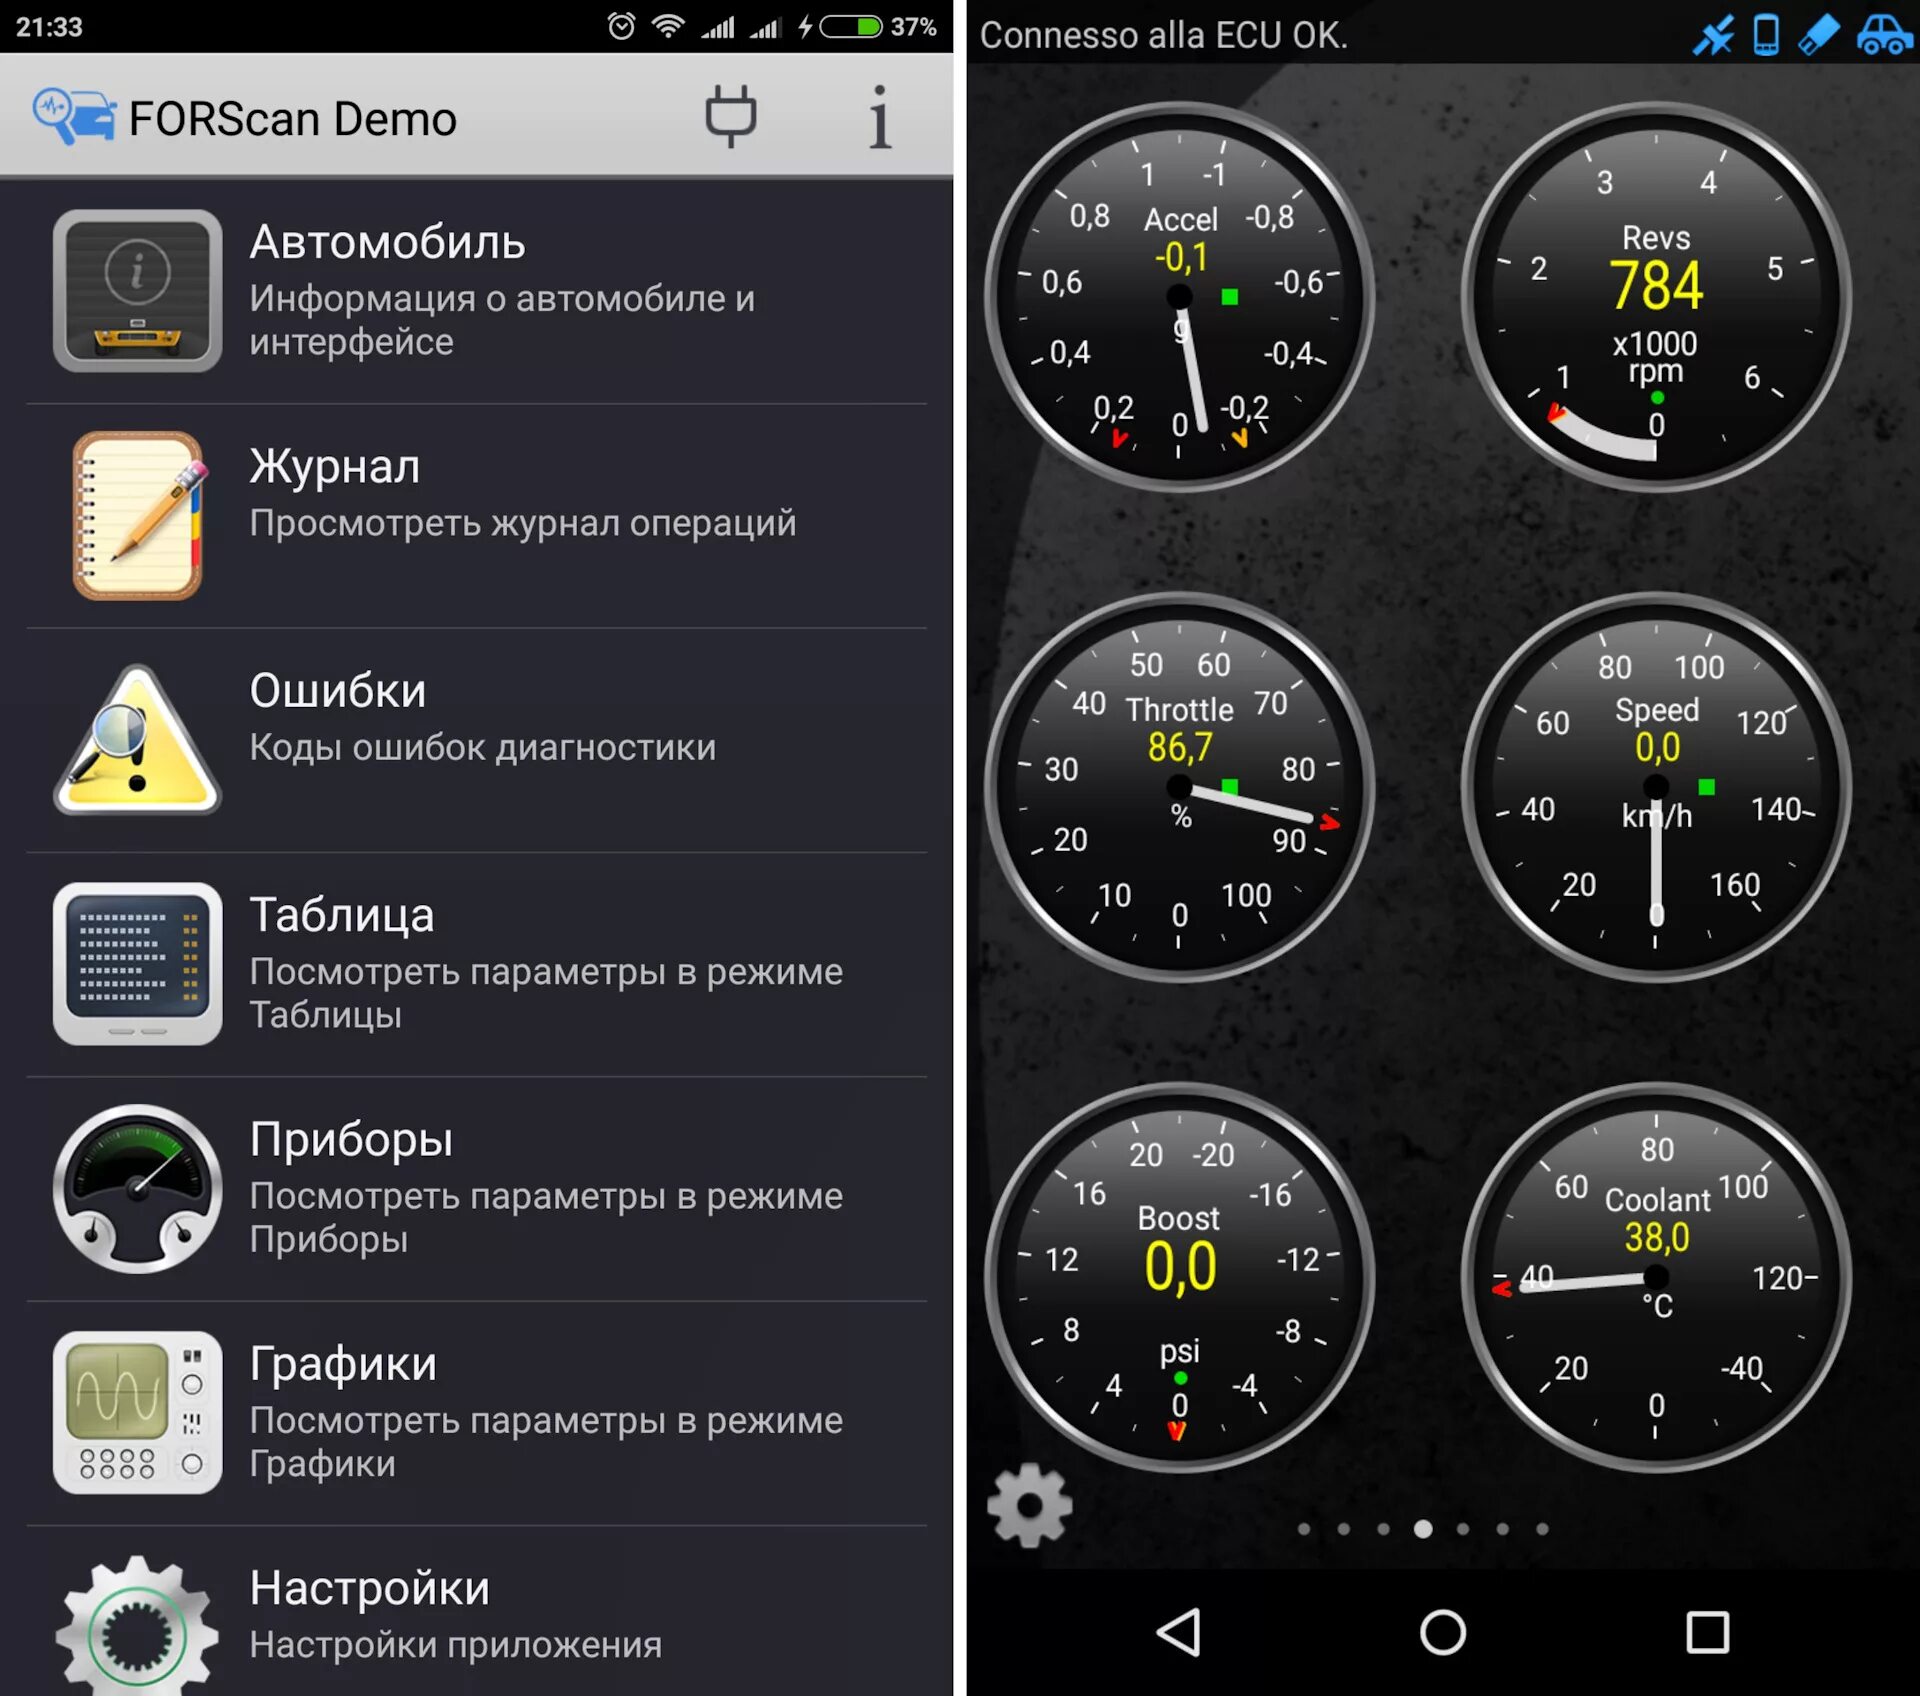Open the Автомобиль vehicle info section
This screenshot has width=1920, height=1696.
coord(475,260)
